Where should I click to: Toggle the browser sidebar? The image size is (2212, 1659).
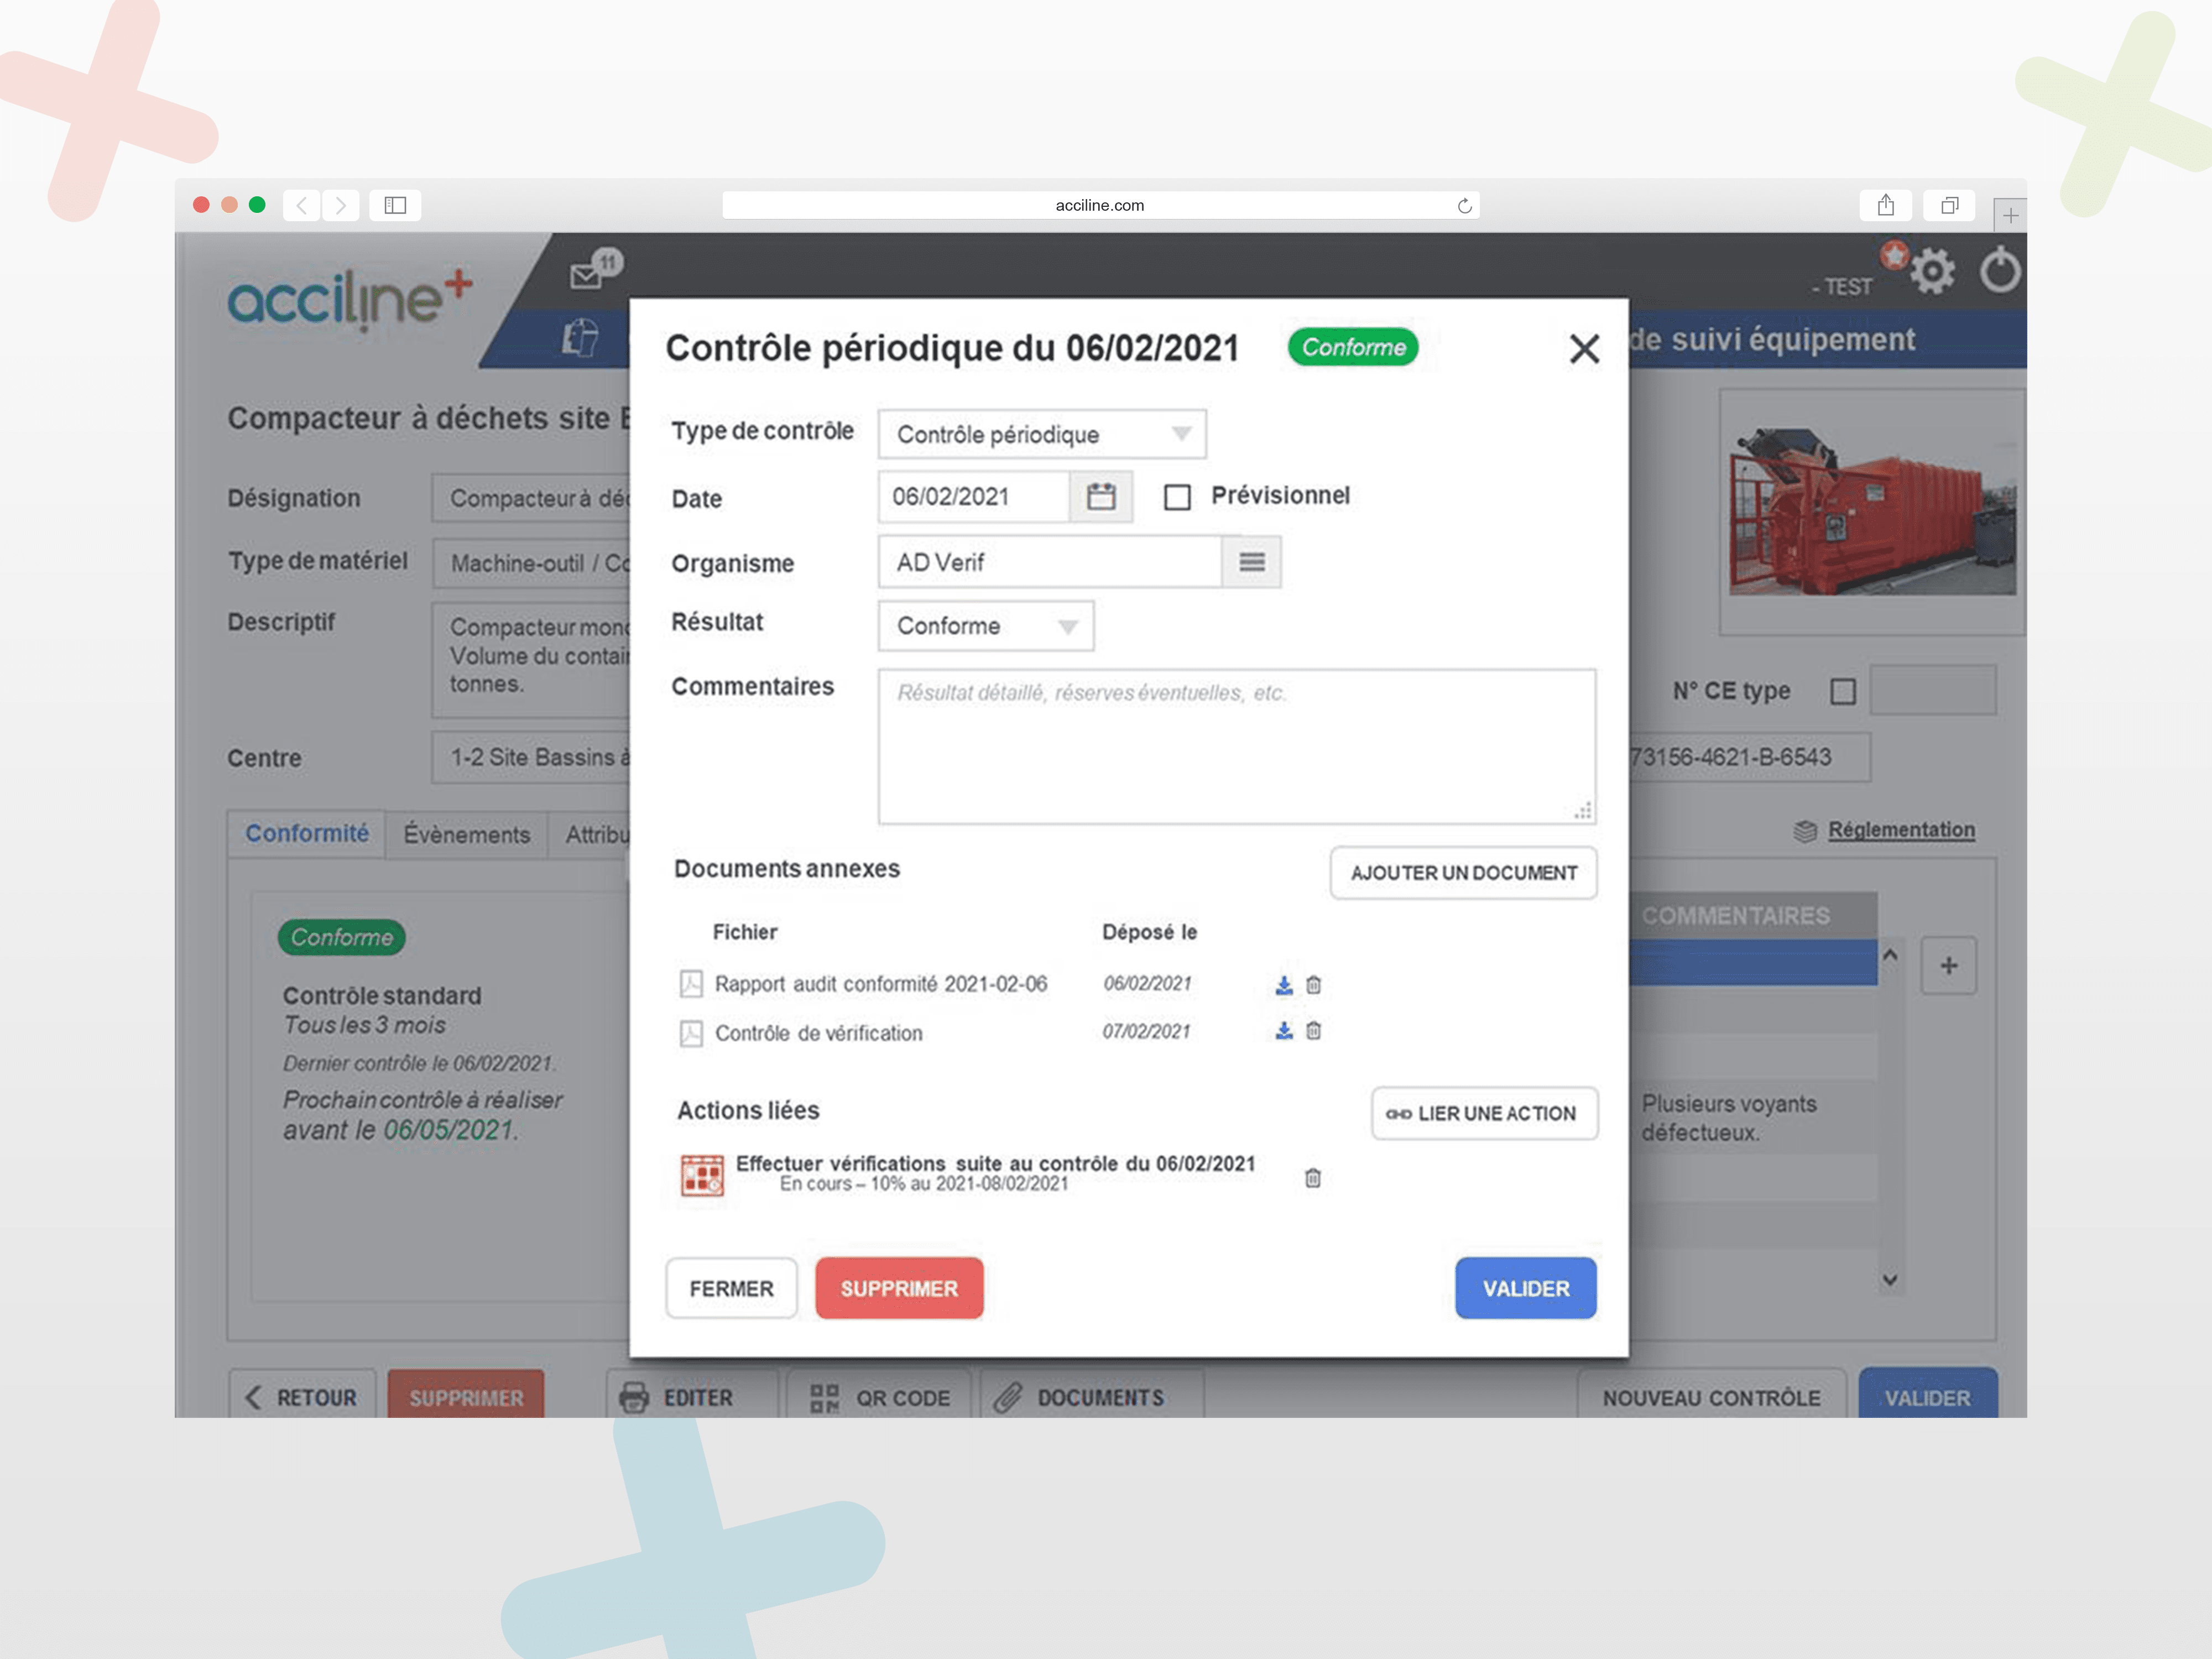click(395, 205)
